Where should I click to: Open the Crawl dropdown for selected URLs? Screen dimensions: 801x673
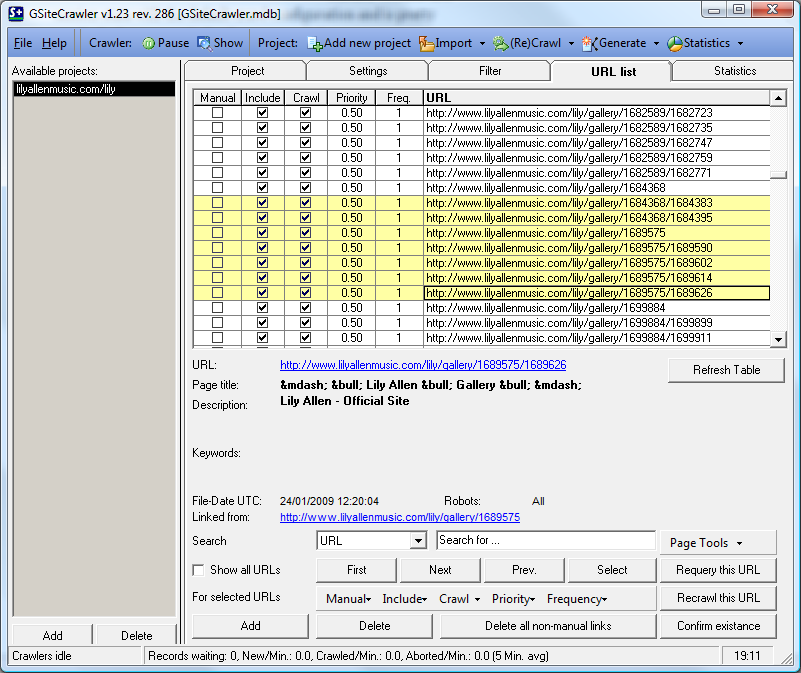click(460, 599)
